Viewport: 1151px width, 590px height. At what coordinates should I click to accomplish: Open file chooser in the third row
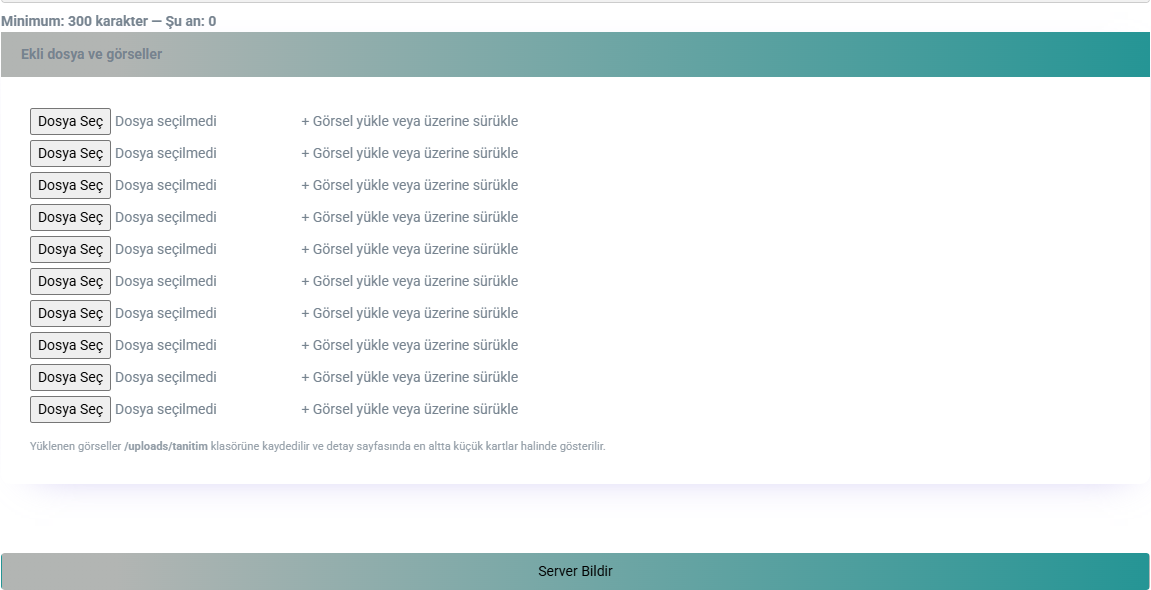point(70,186)
